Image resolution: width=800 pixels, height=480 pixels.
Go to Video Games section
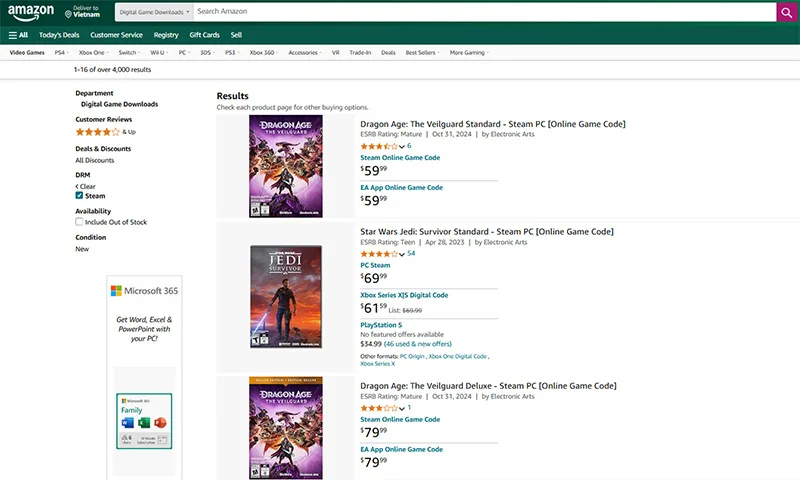tap(27, 53)
